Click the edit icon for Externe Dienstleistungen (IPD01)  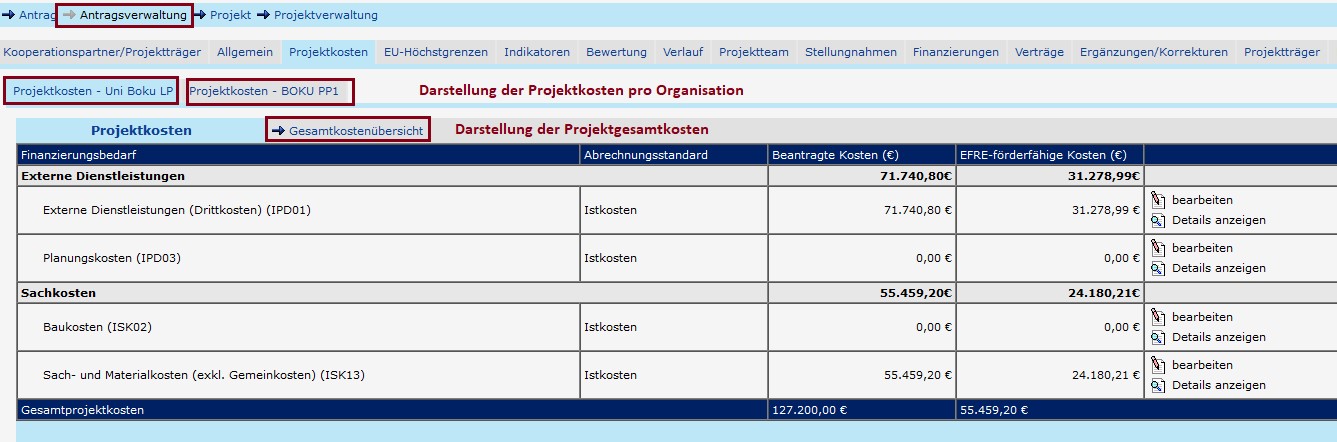coord(1158,200)
